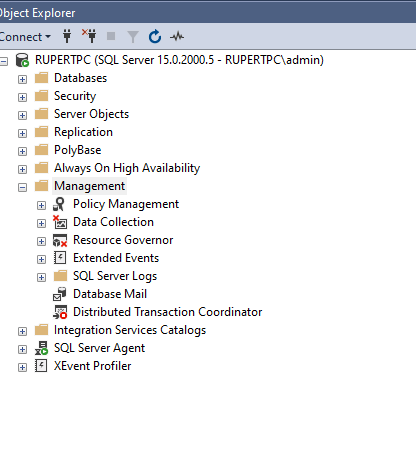Open Activity Monitor pulse icon
Viewport: 416px width, 459px height.
point(177,36)
